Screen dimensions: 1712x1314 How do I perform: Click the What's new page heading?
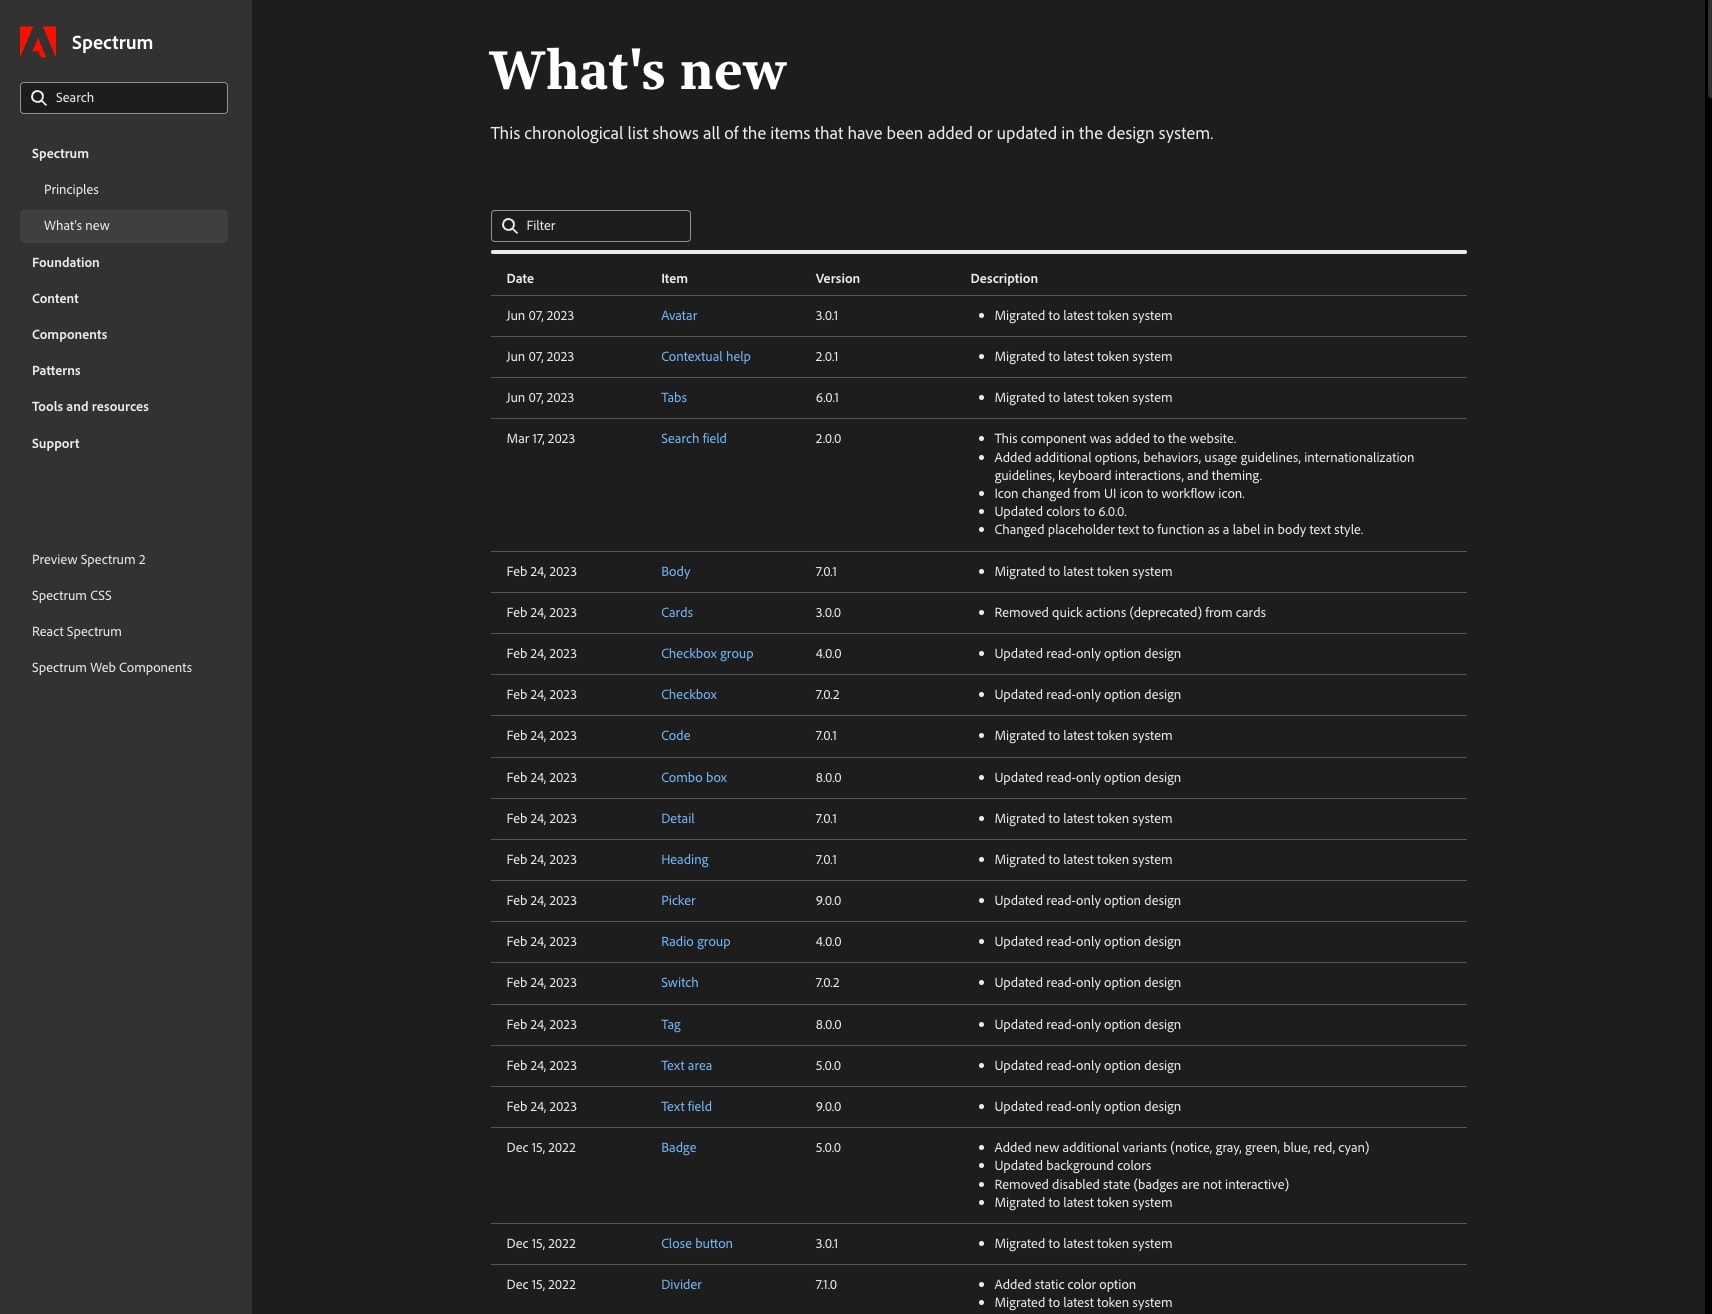point(638,71)
